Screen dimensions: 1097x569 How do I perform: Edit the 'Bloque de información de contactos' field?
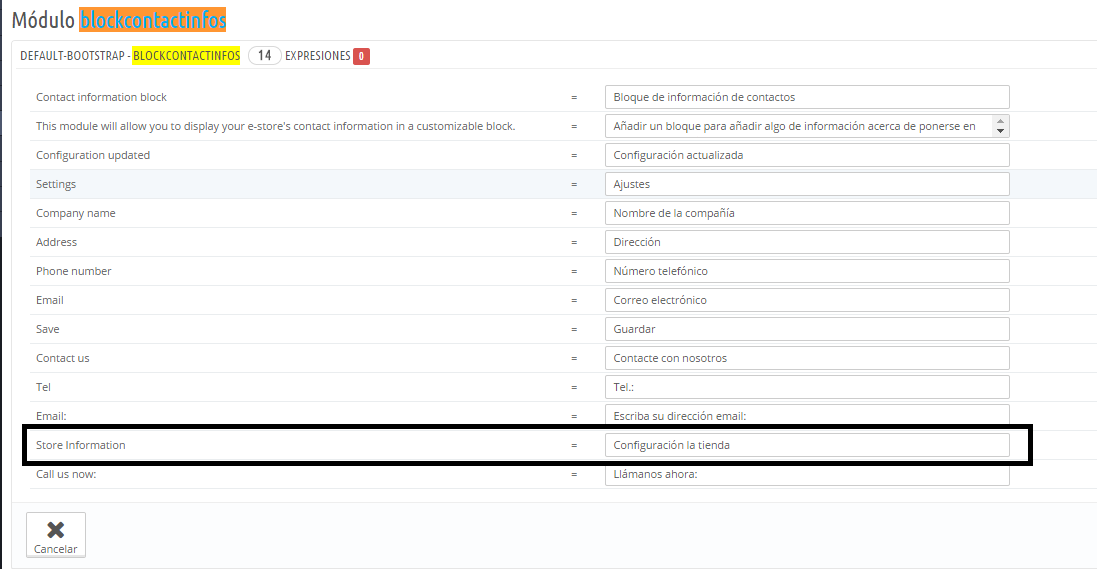[806, 97]
